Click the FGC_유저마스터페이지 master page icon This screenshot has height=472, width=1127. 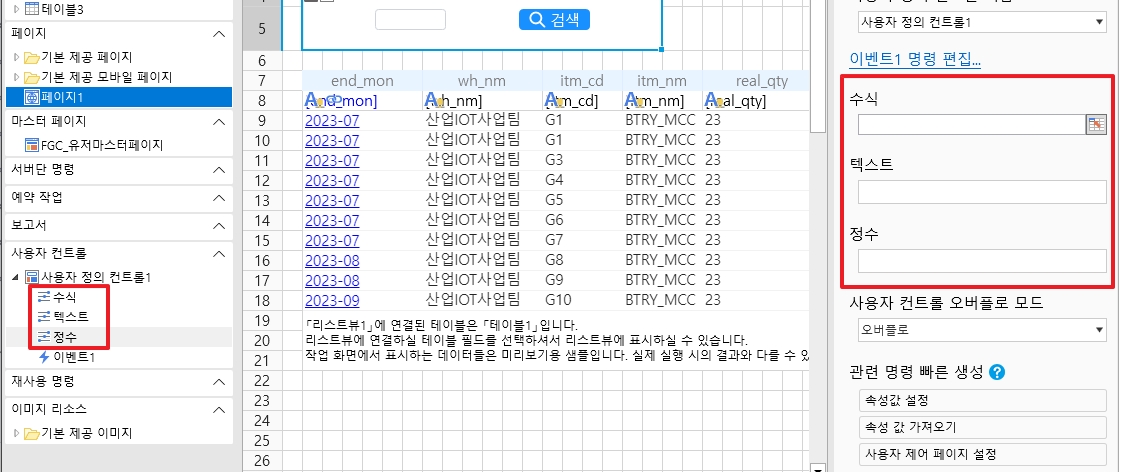[x=32, y=145]
